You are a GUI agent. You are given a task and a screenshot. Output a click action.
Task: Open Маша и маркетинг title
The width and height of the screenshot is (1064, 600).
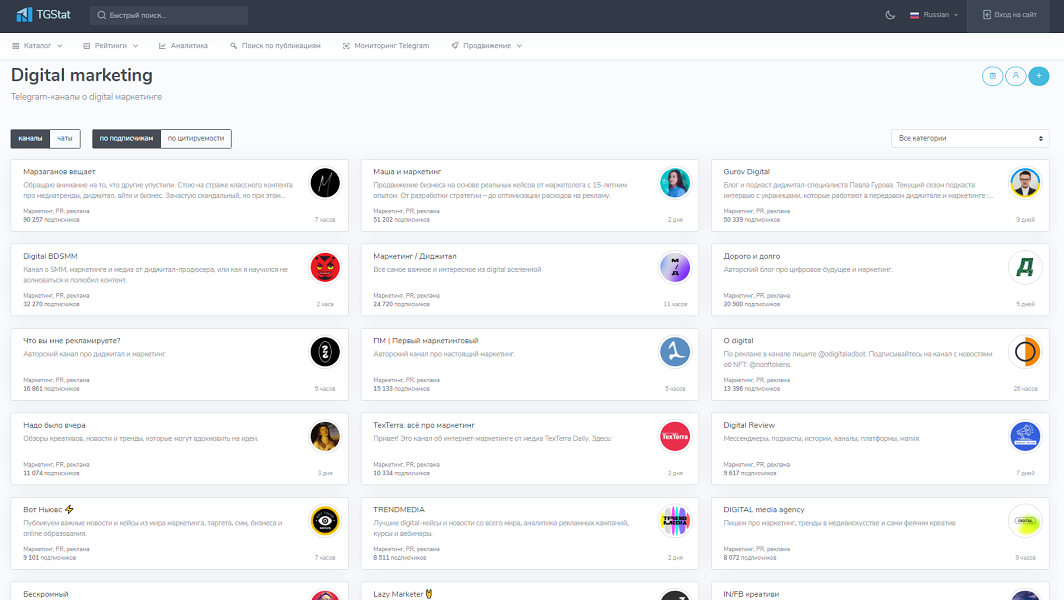coord(407,172)
